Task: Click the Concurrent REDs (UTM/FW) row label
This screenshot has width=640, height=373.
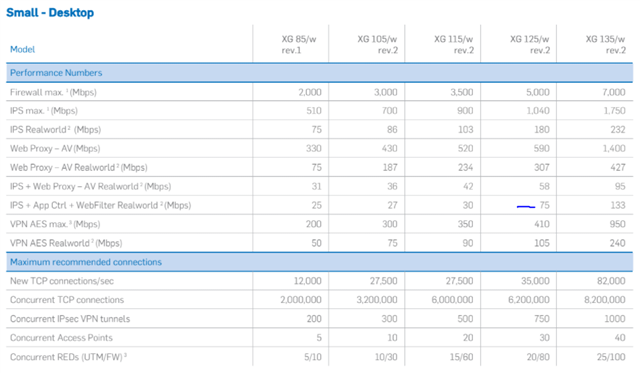Action: (x=68, y=357)
